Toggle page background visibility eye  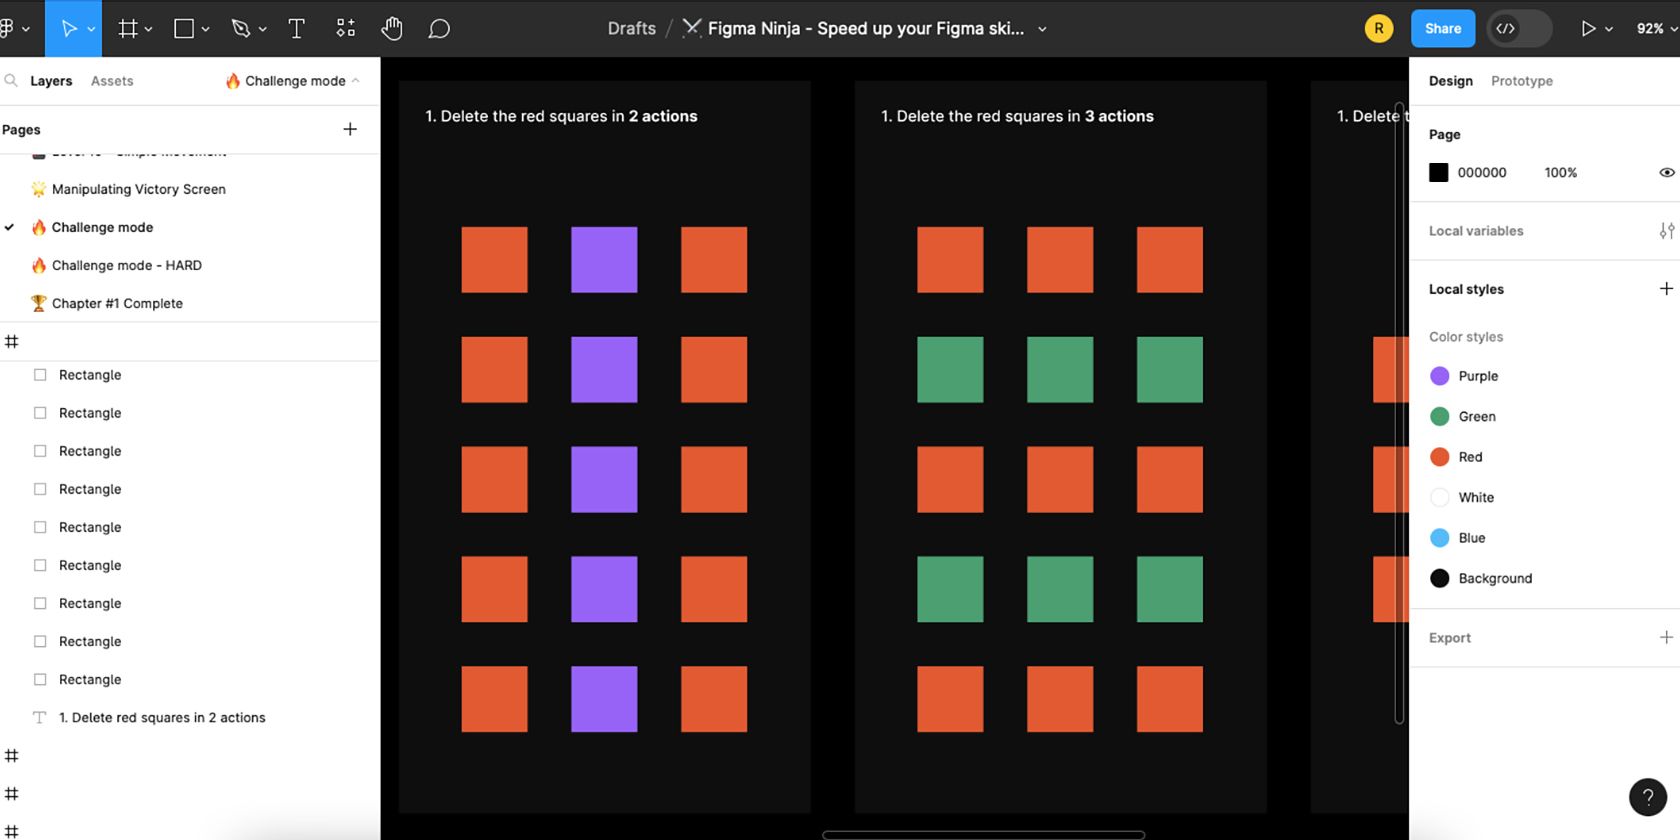[x=1666, y=173]
